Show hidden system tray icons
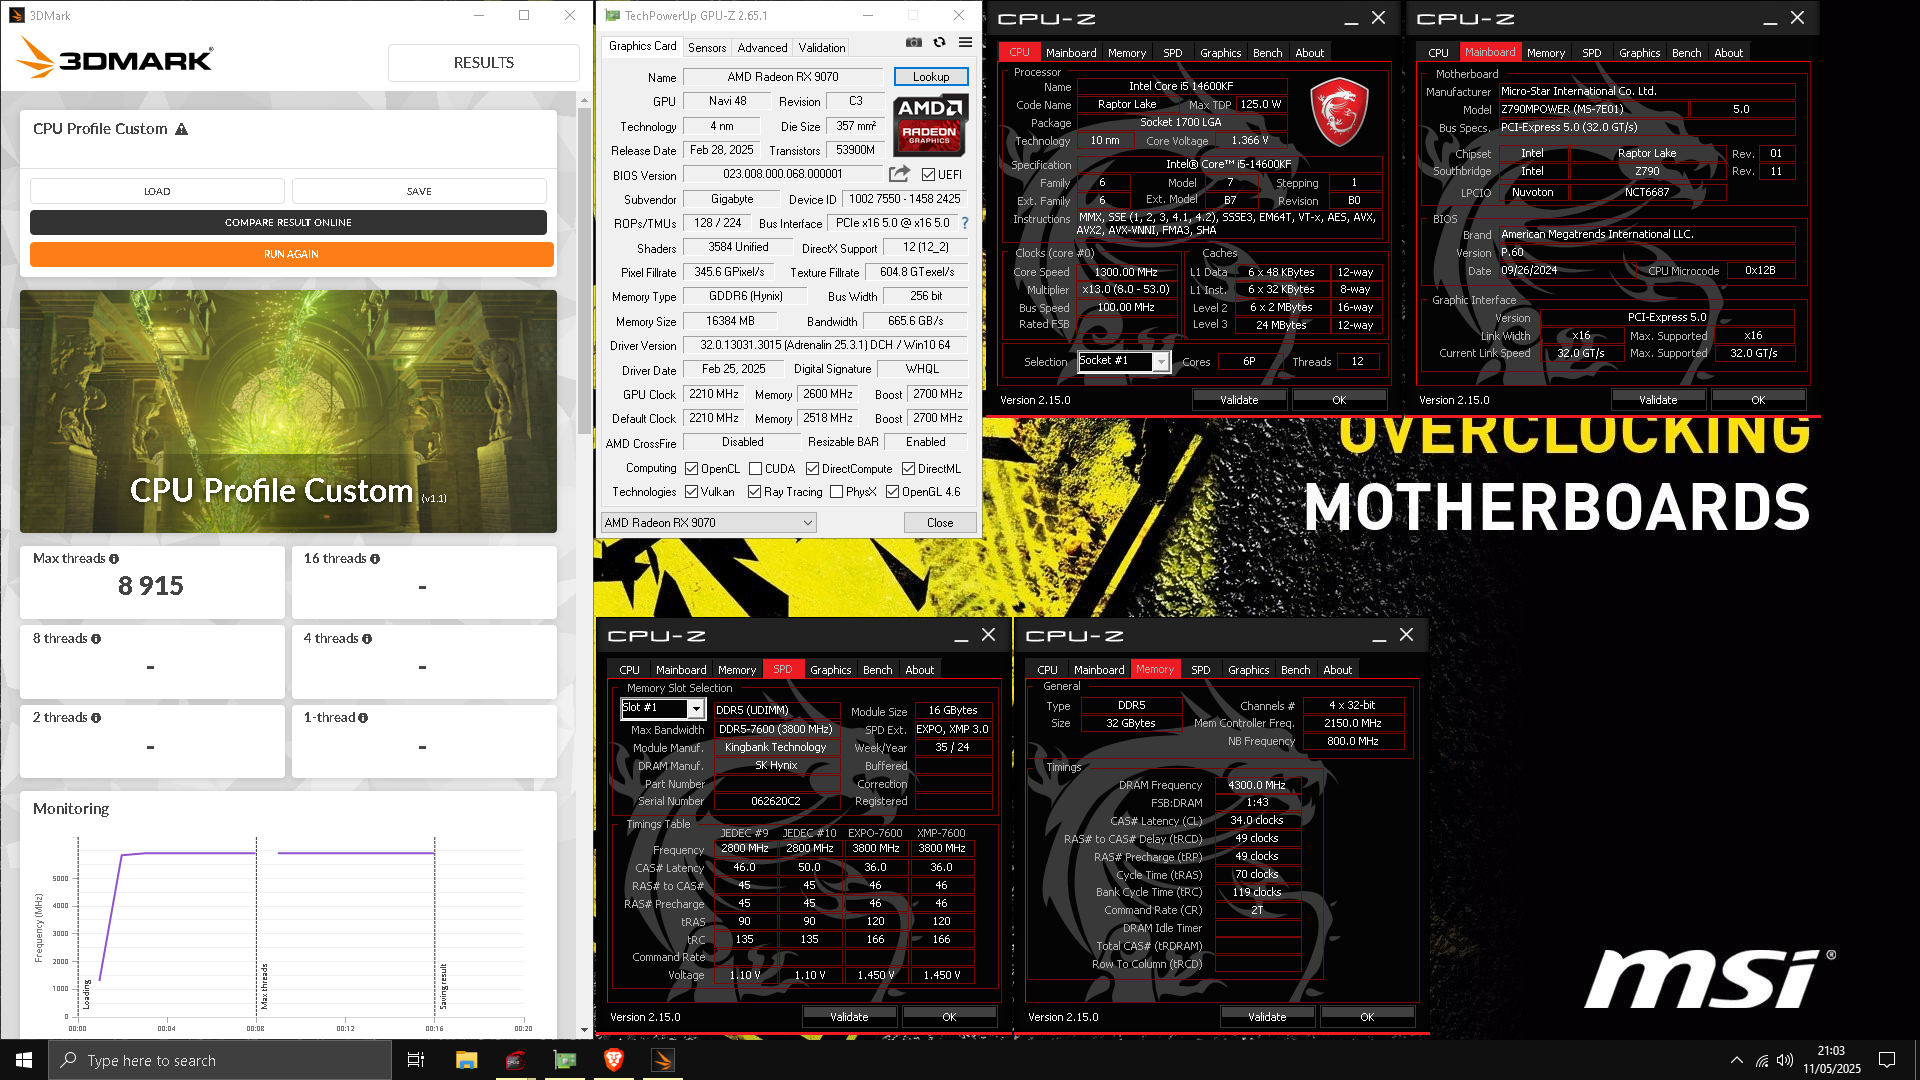The width and height of the screenshot is (1920, 1080). 1737,1060
